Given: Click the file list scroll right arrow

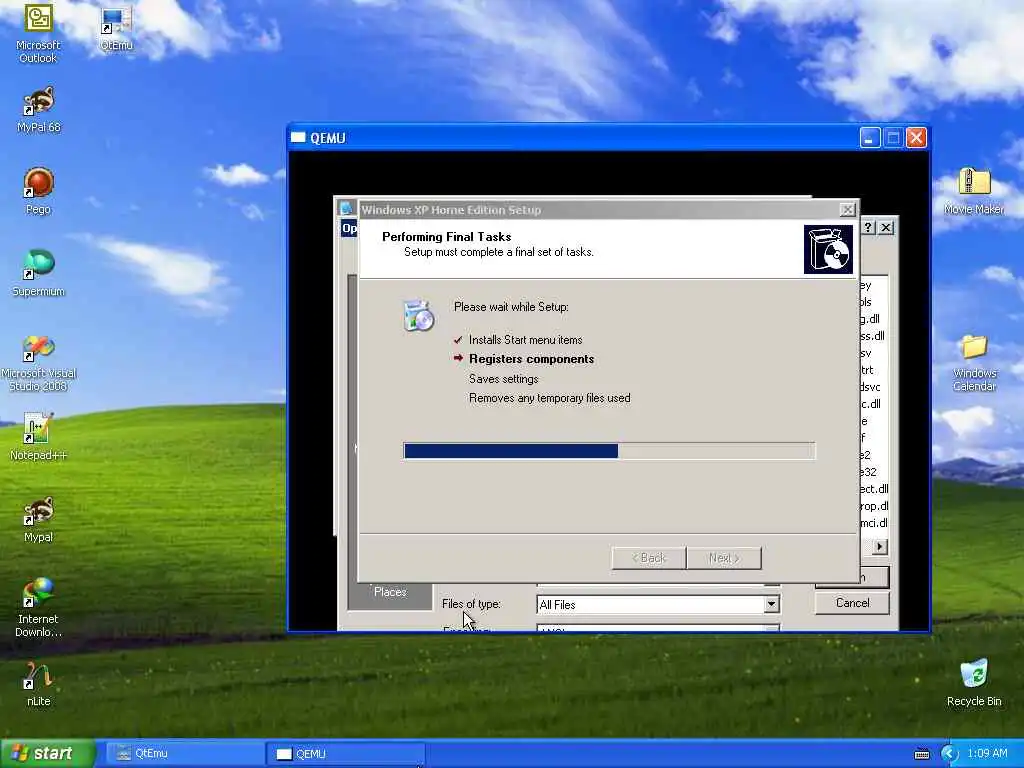Looking at the screenshot, I should tap(880, 547).
